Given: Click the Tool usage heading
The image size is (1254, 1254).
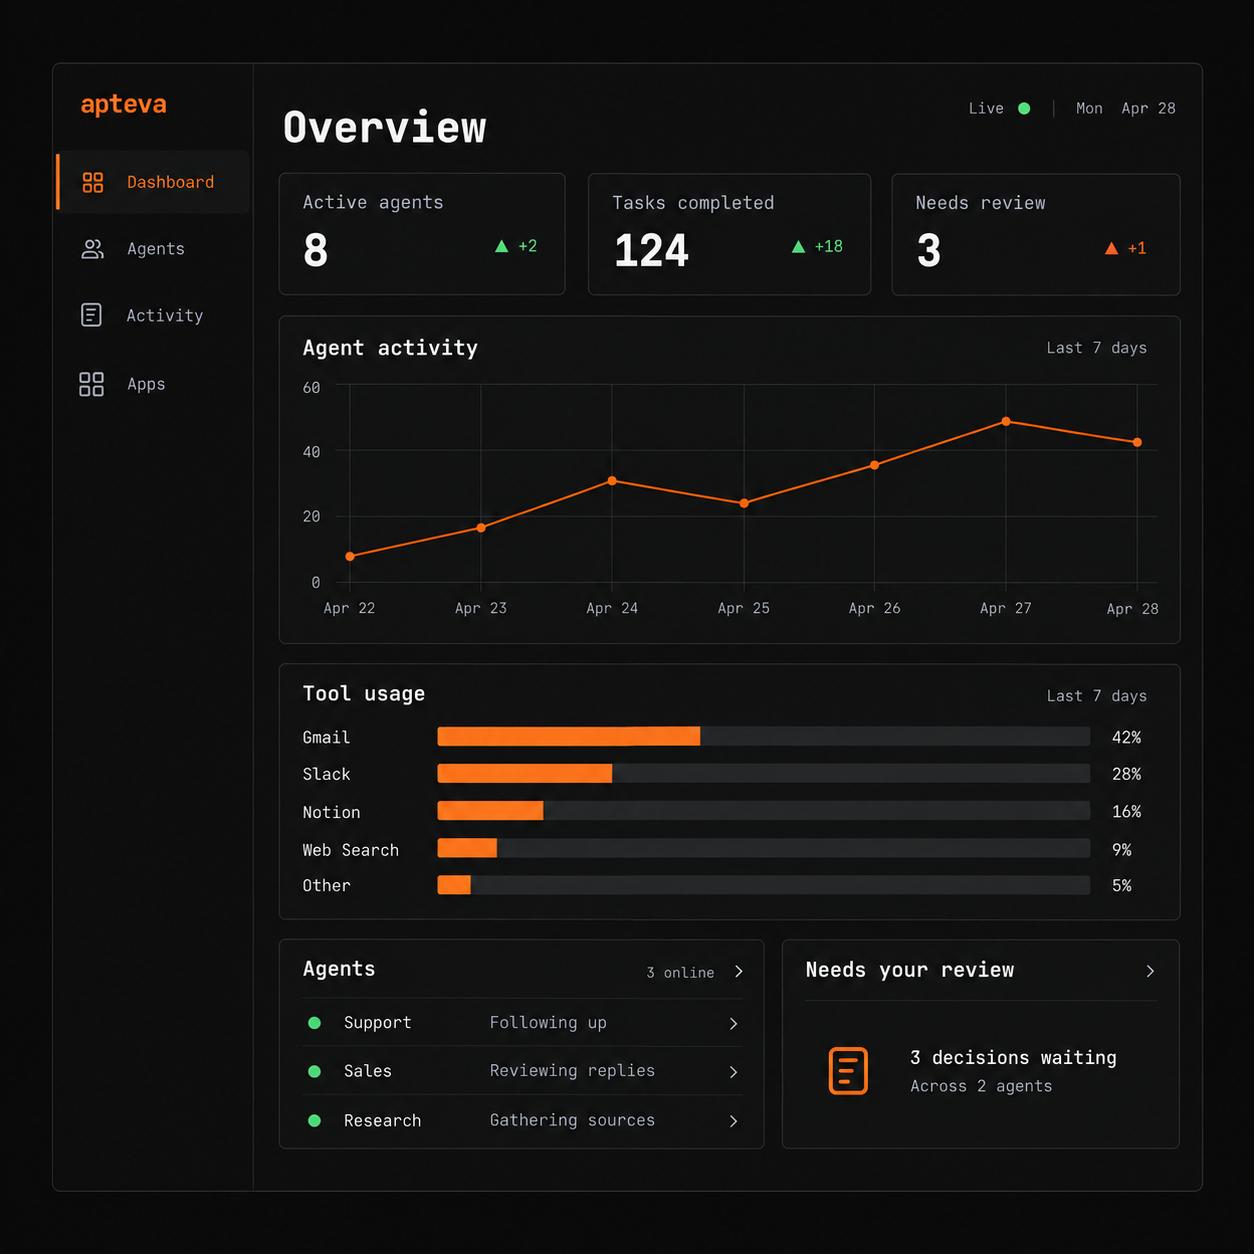Looking at the screenshot, I should [364, 694].
